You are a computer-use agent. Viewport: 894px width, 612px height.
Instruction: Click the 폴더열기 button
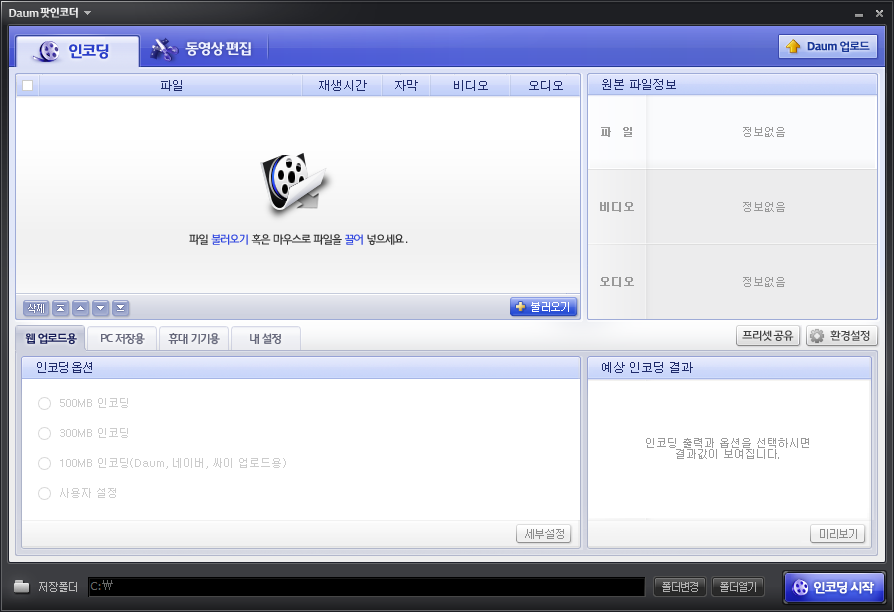coord(738,586)
